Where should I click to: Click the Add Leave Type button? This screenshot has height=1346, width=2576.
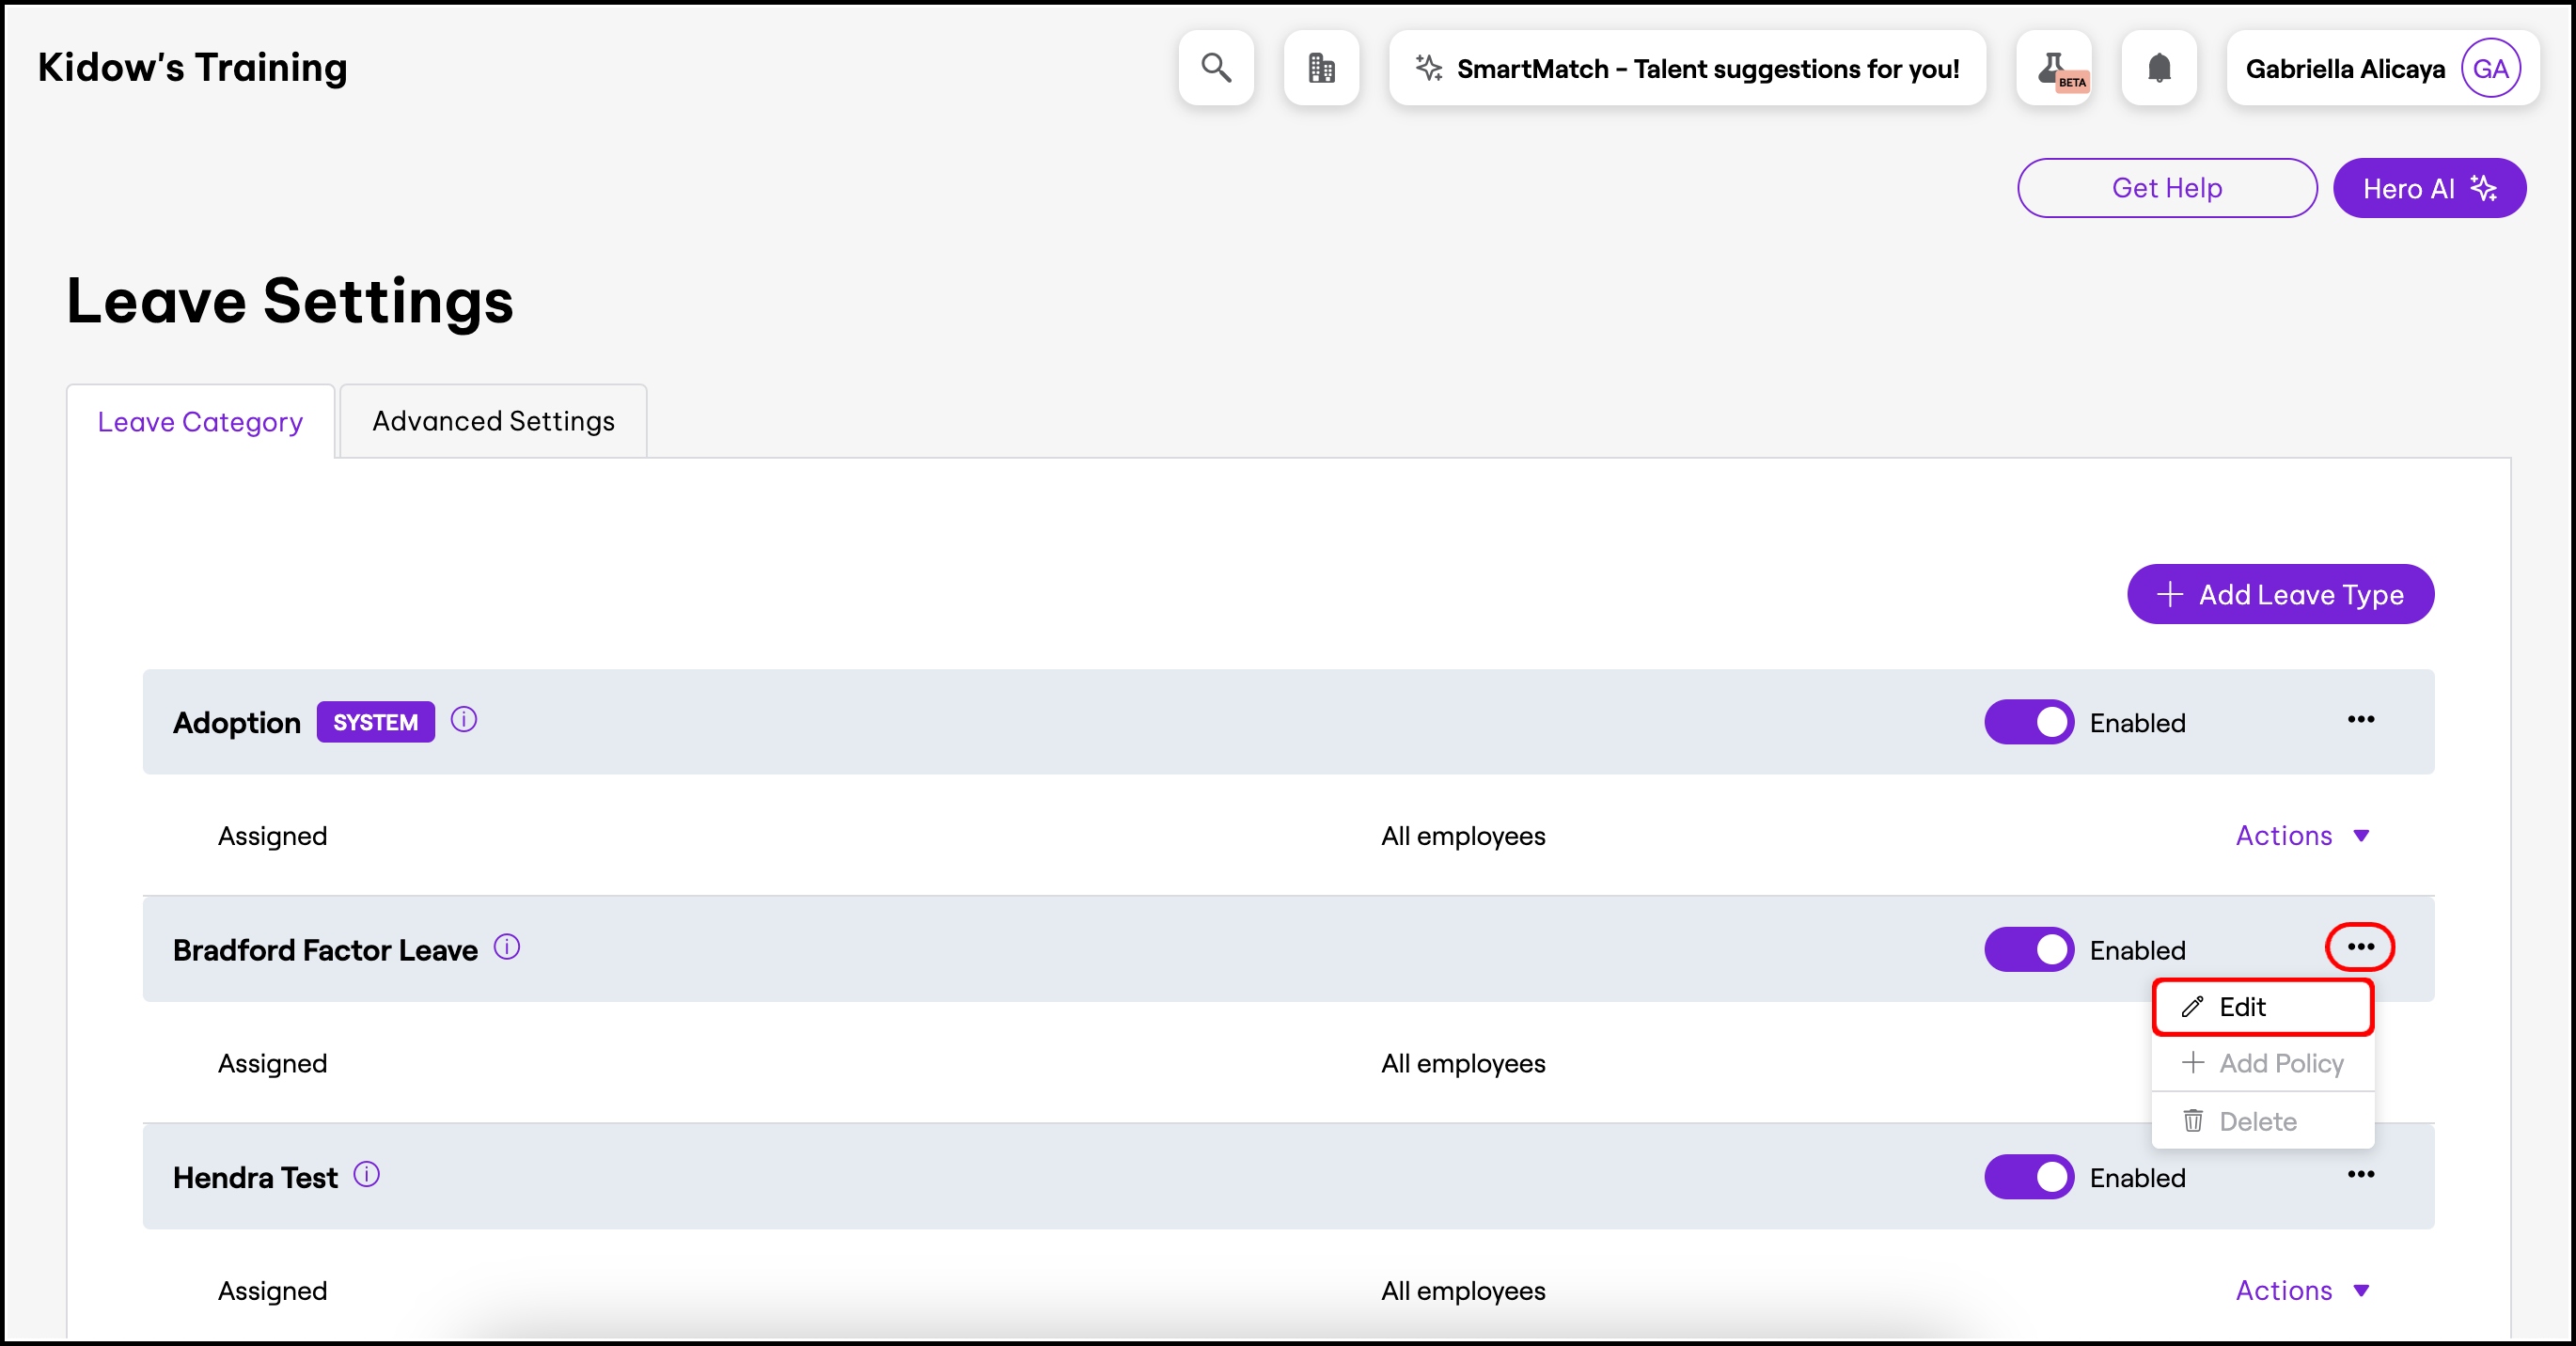point(2280,595)
